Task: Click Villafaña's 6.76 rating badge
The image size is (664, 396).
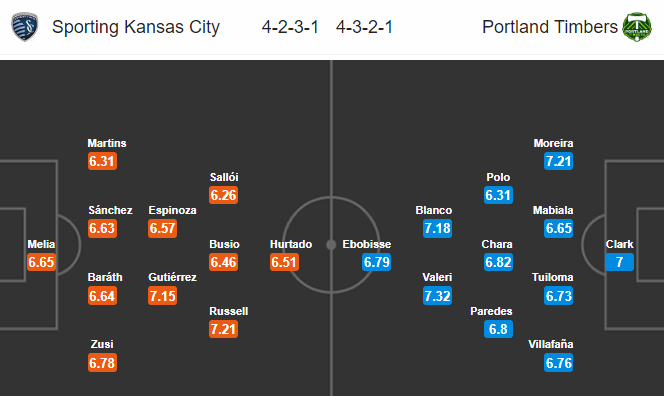Action: (x=559, y=363)
